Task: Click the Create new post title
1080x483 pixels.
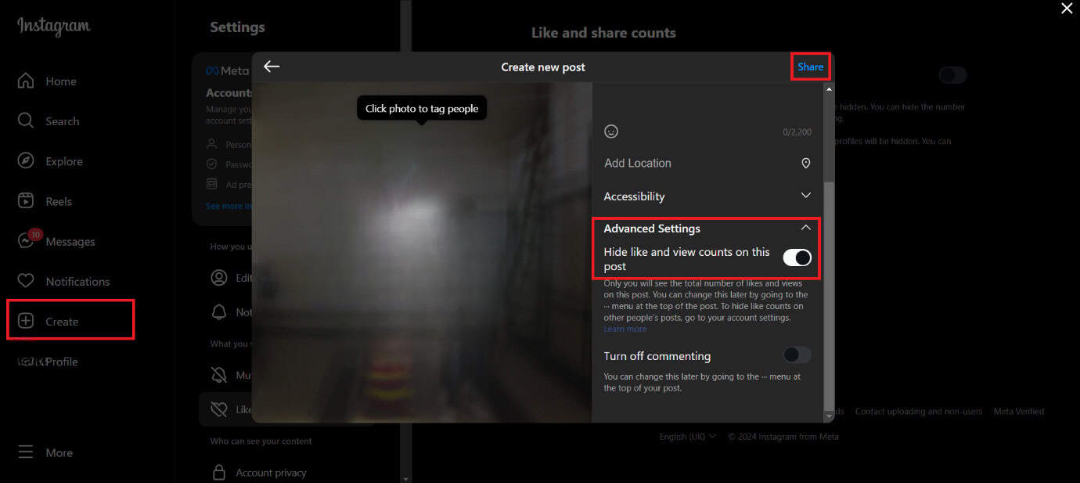Action: (x=543, y=67)
